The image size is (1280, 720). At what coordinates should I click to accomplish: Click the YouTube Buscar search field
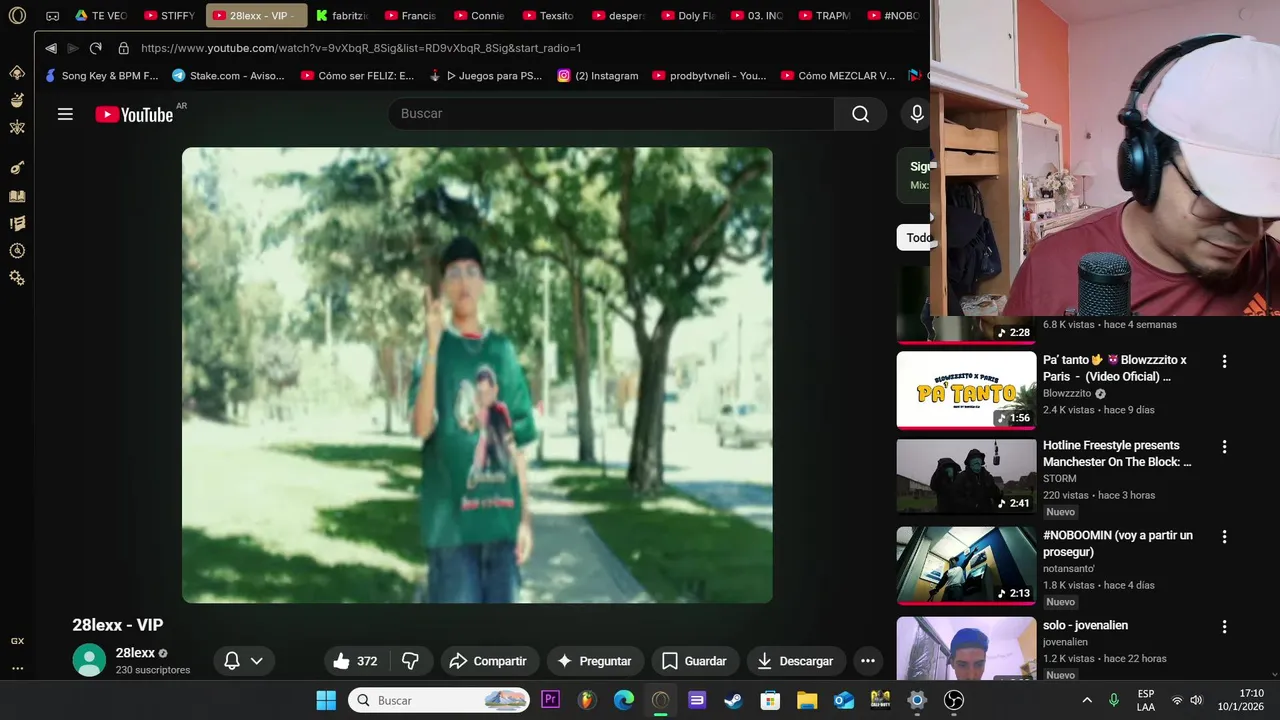611,114
